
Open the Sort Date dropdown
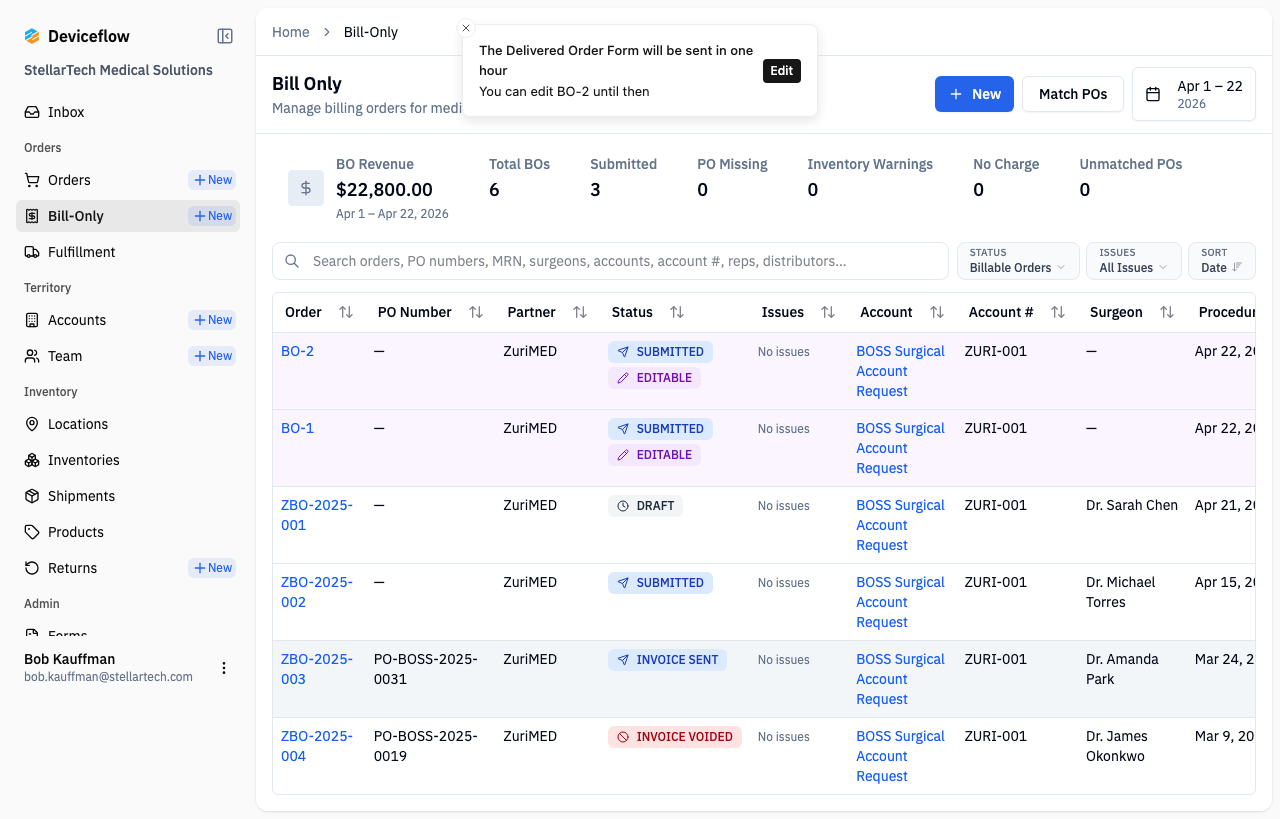(x=1222, y=261)
